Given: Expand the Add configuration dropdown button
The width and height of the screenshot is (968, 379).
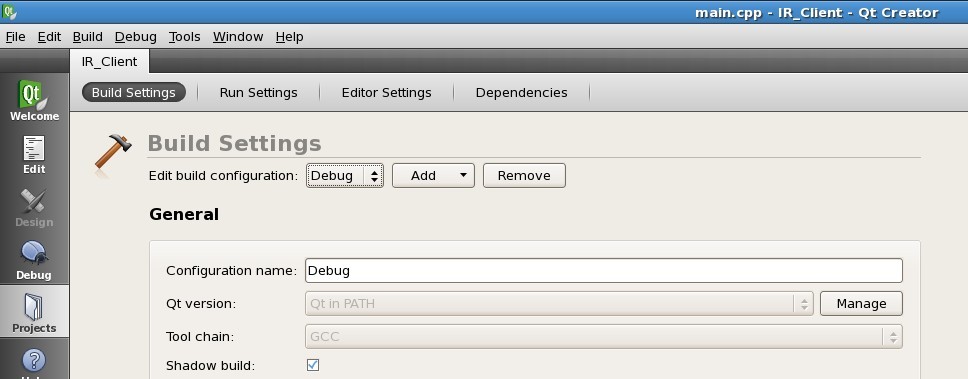Looking at the screenshot, I should coord(433,175).
